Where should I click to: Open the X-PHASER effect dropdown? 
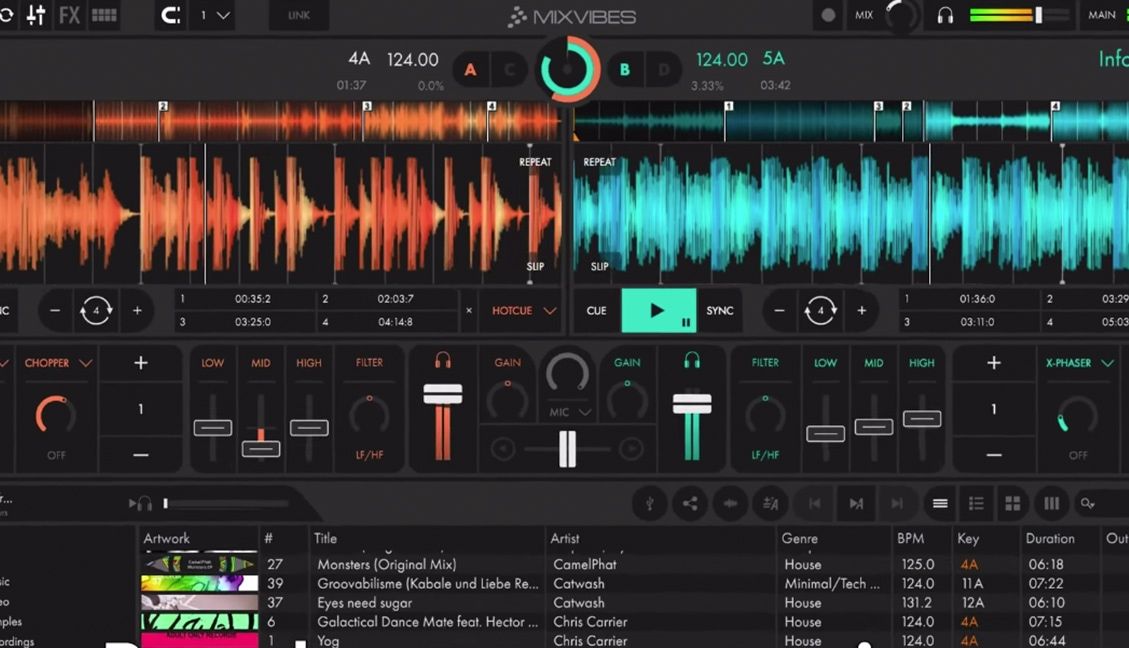pyautogui.click(x=1079, y=363)
